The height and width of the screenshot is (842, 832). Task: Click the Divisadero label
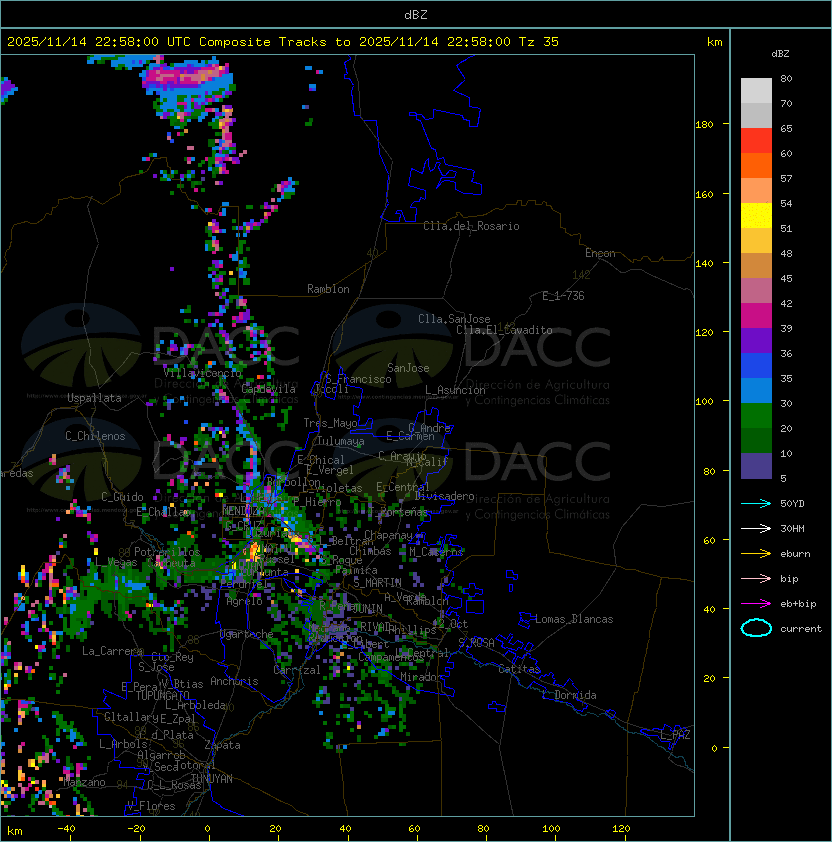445,496
